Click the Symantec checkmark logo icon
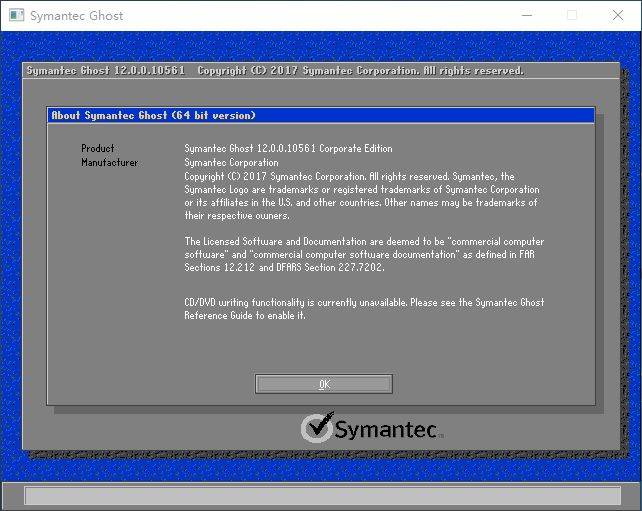This screenshot has width=642, height=511. [x=317, y=428]
